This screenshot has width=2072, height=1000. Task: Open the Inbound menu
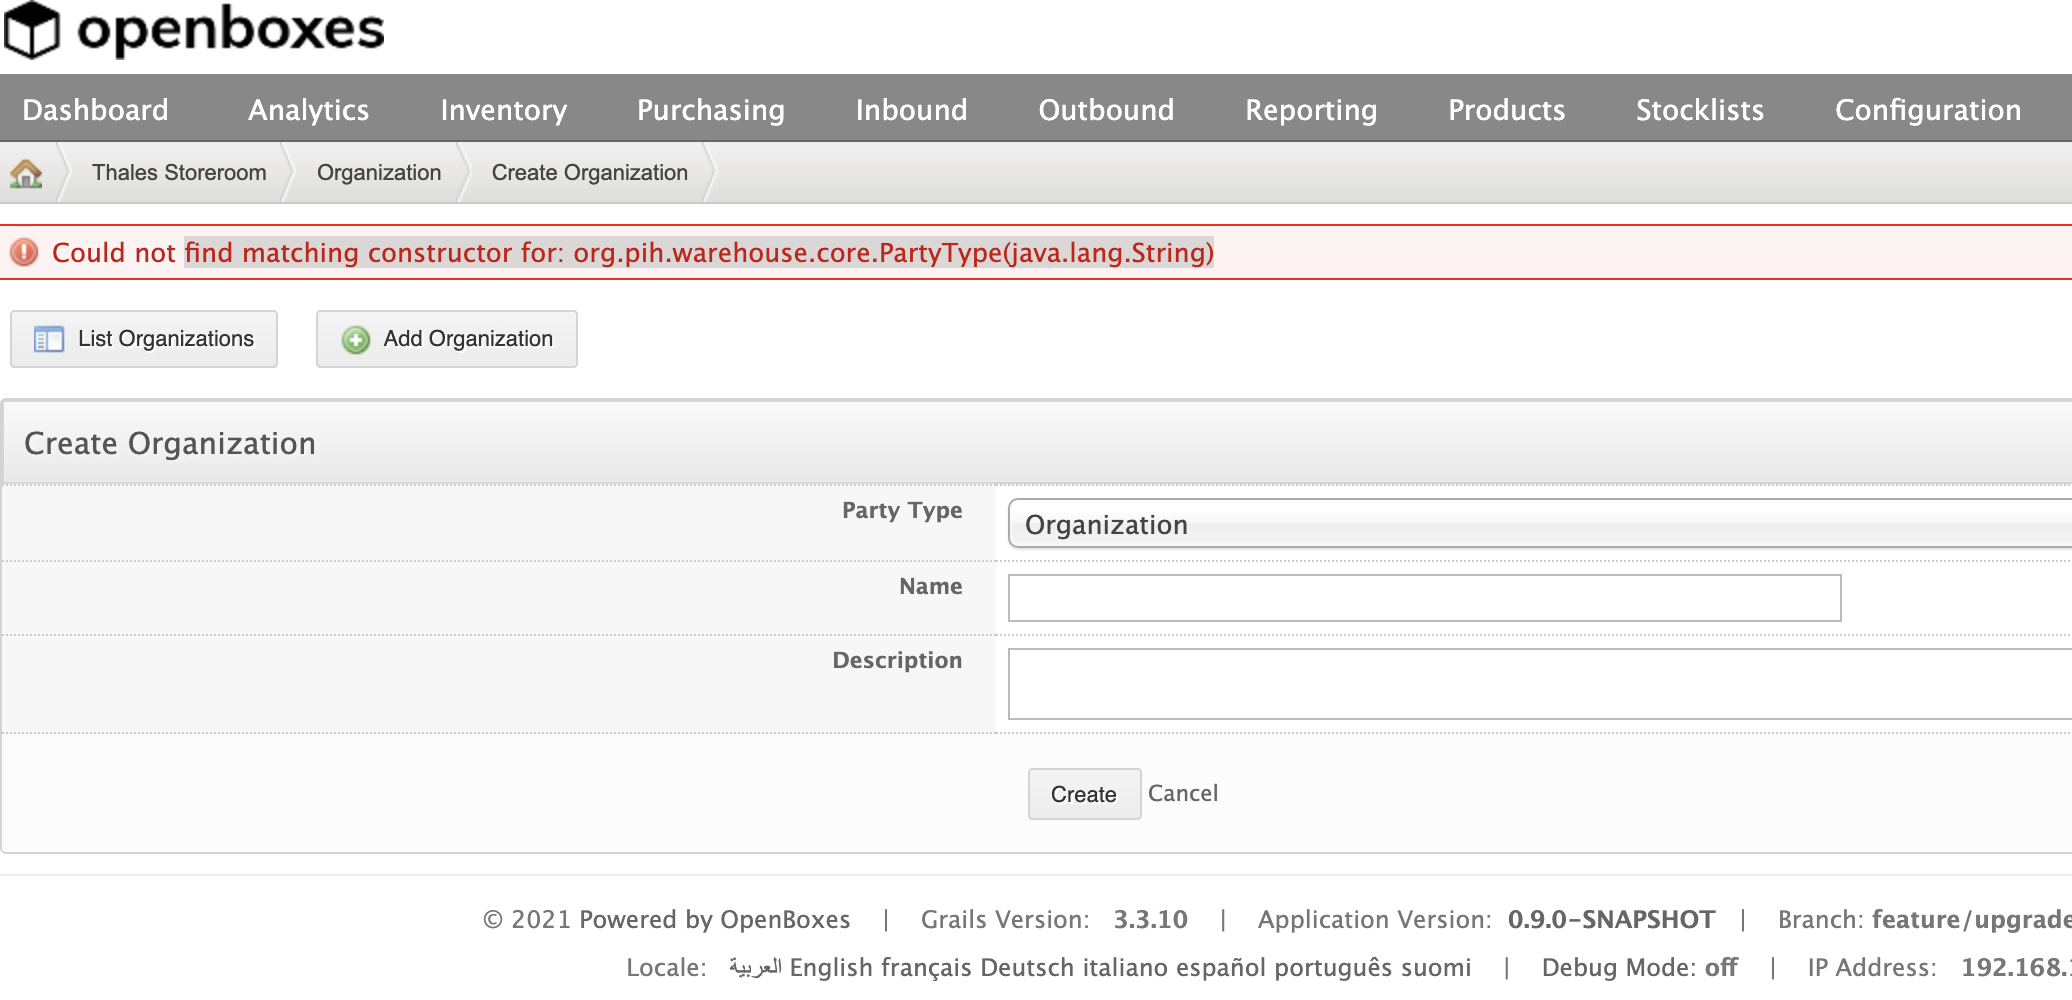(x=911, y=110)
